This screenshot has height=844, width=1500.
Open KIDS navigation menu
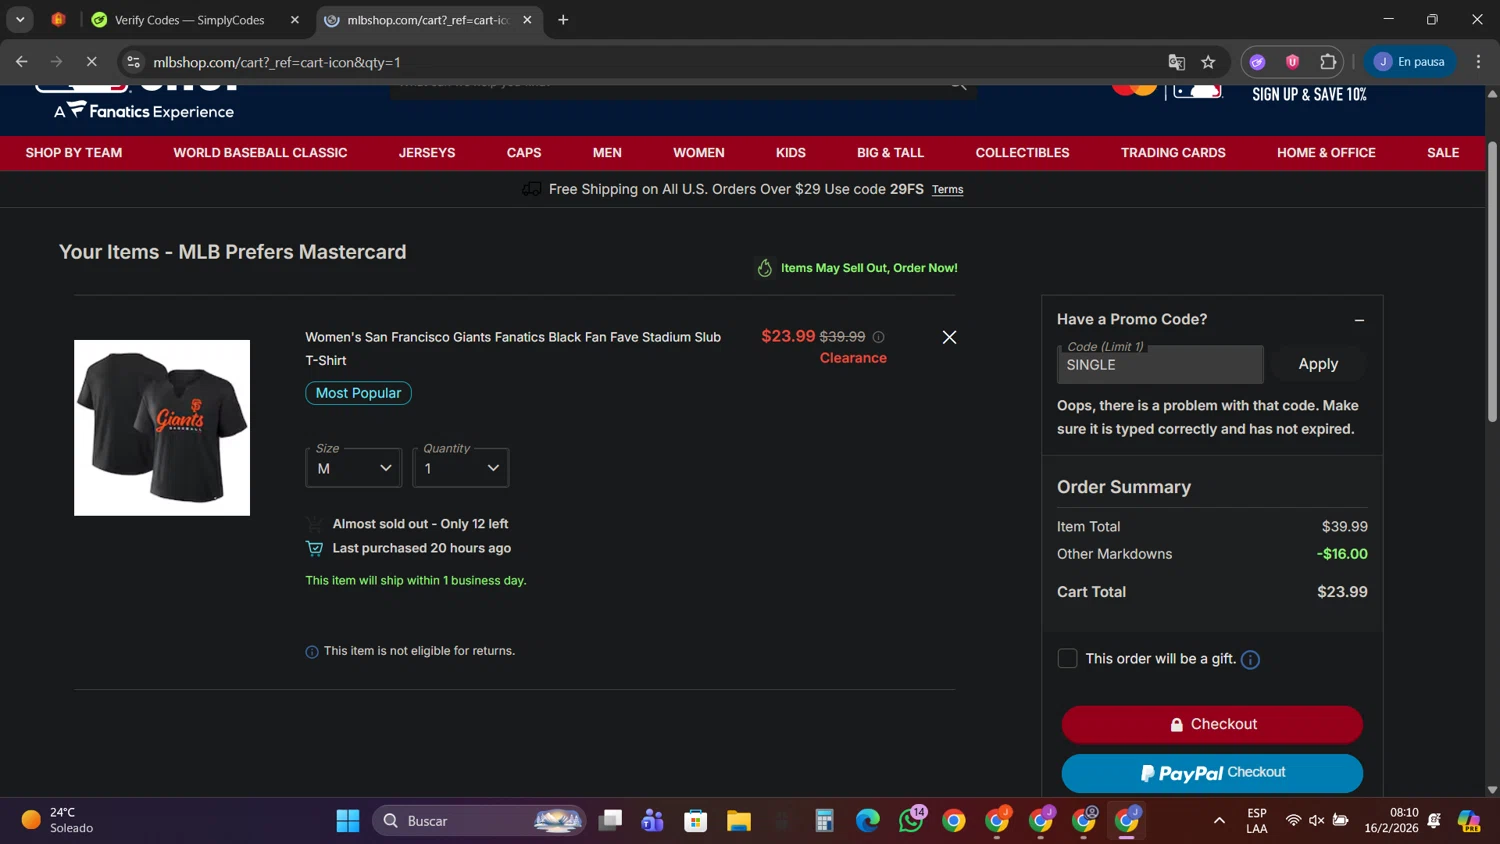pos(791,153)
